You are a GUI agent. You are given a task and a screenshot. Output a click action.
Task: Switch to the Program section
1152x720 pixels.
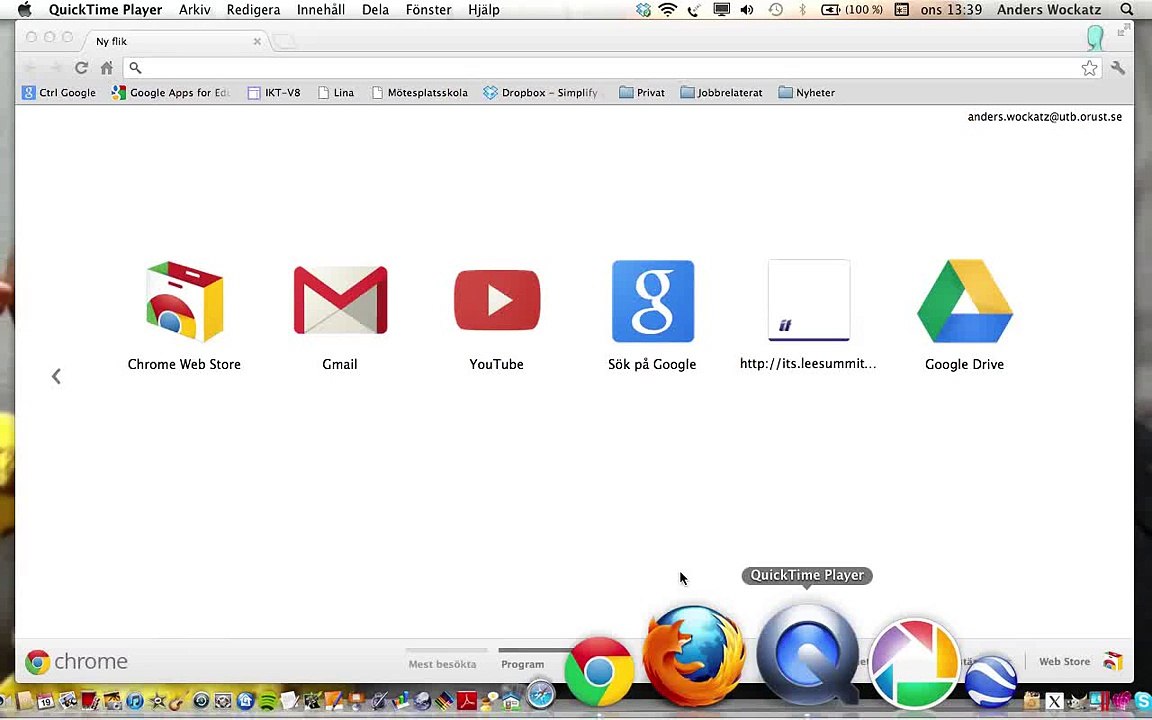tap(522, 663)
